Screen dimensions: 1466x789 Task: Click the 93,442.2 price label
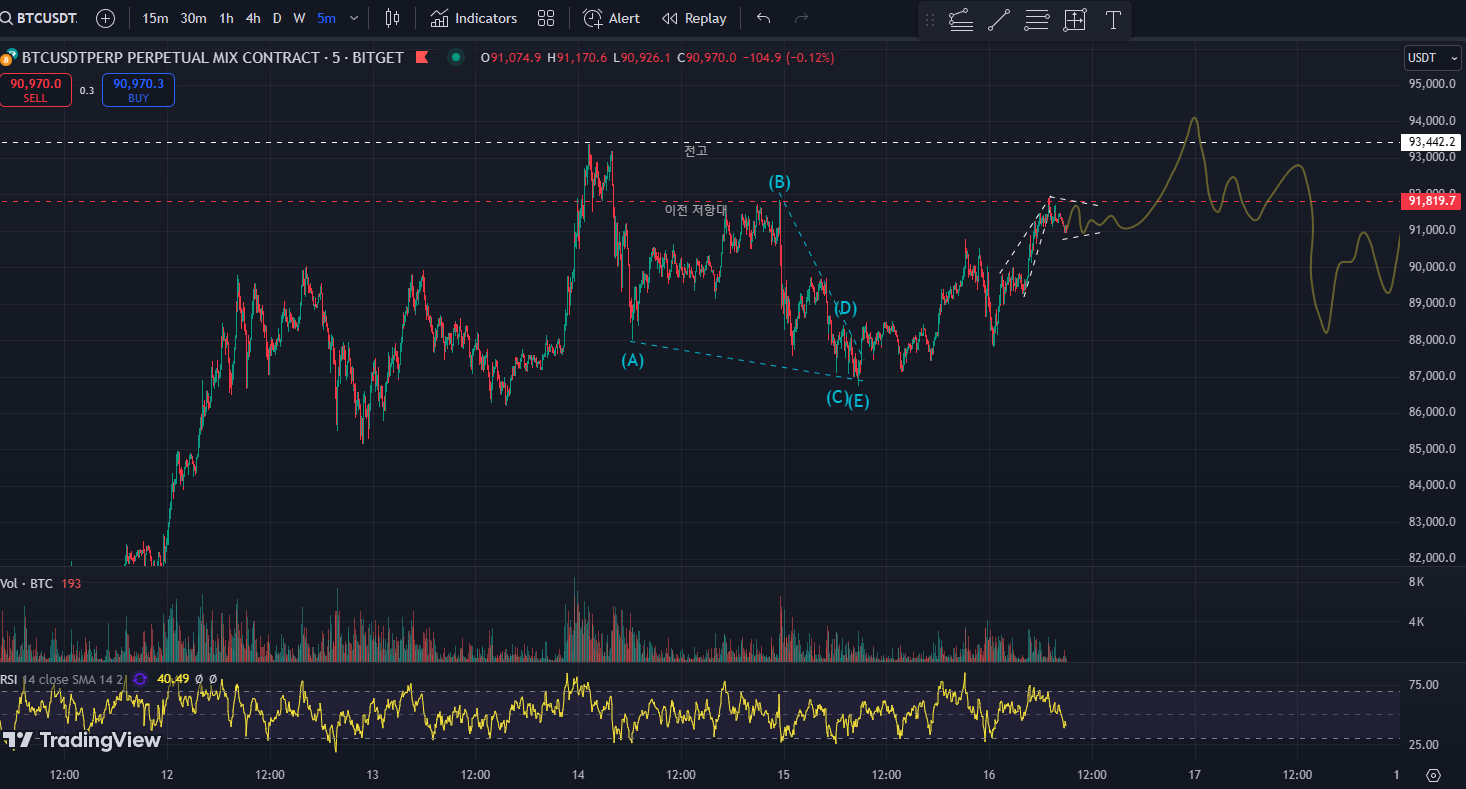pyautogui.click(x=1431, y=142)
